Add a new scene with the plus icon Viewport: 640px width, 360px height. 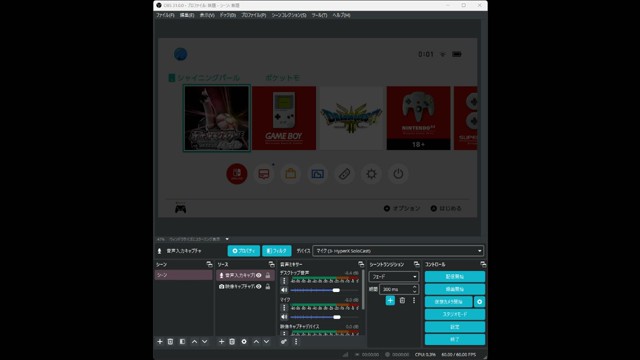(160, 342)
